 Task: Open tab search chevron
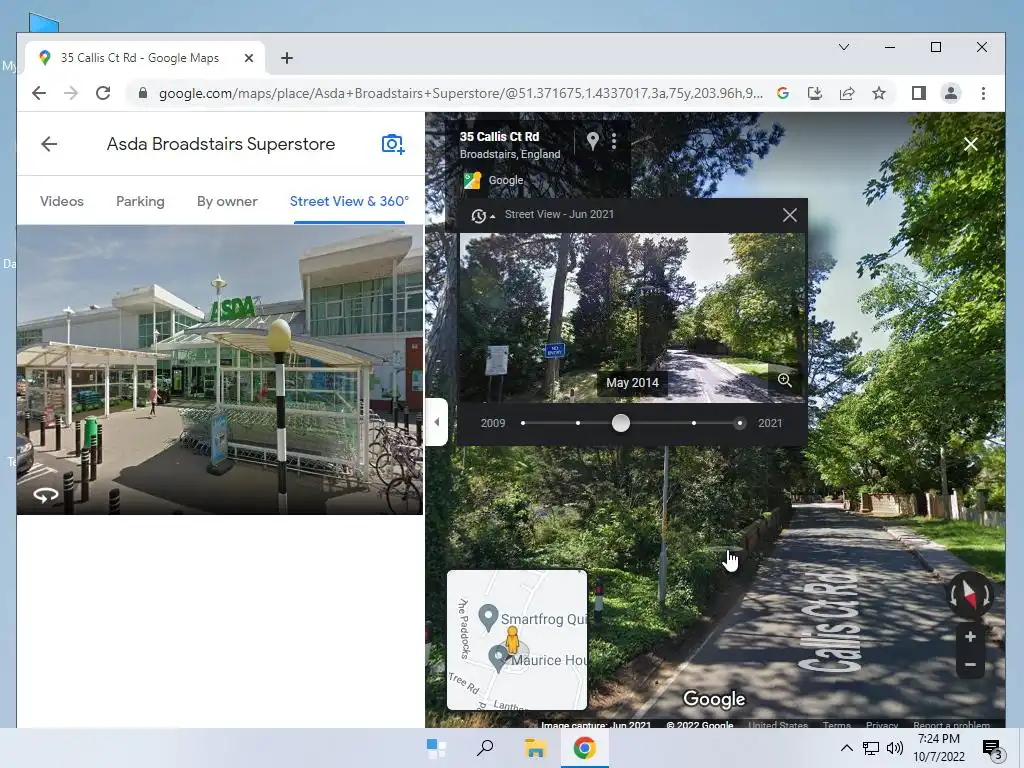pos(844,47)
